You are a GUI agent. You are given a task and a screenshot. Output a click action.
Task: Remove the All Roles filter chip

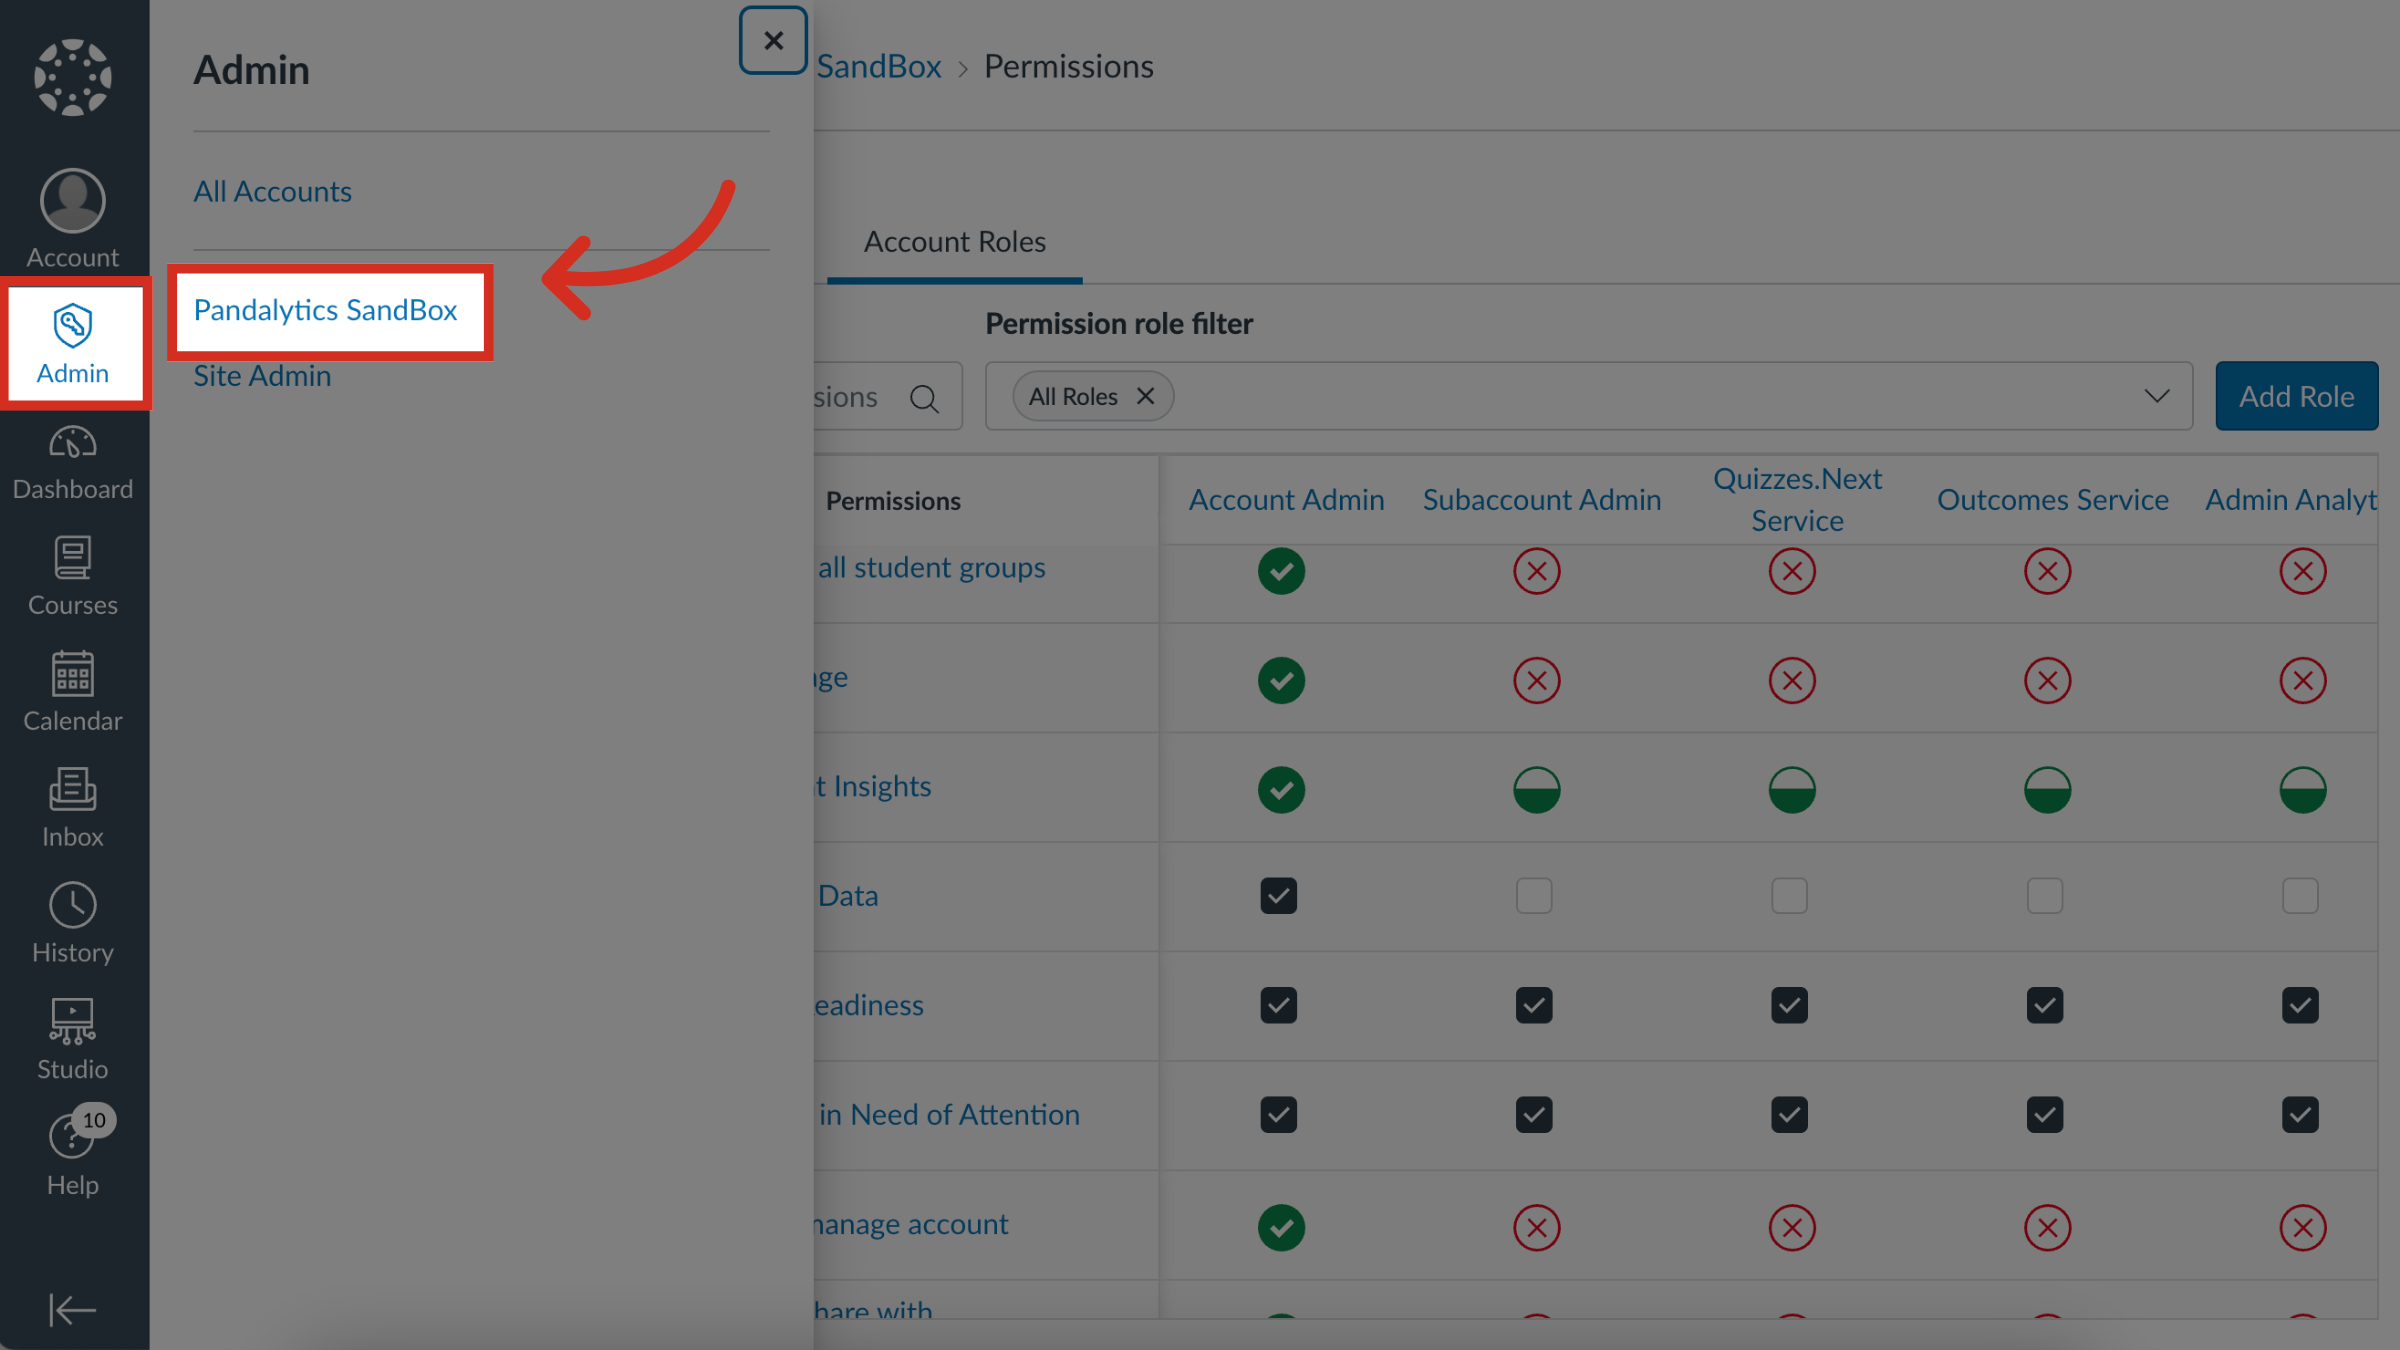pyautogui.click(x=1146, y=396)
